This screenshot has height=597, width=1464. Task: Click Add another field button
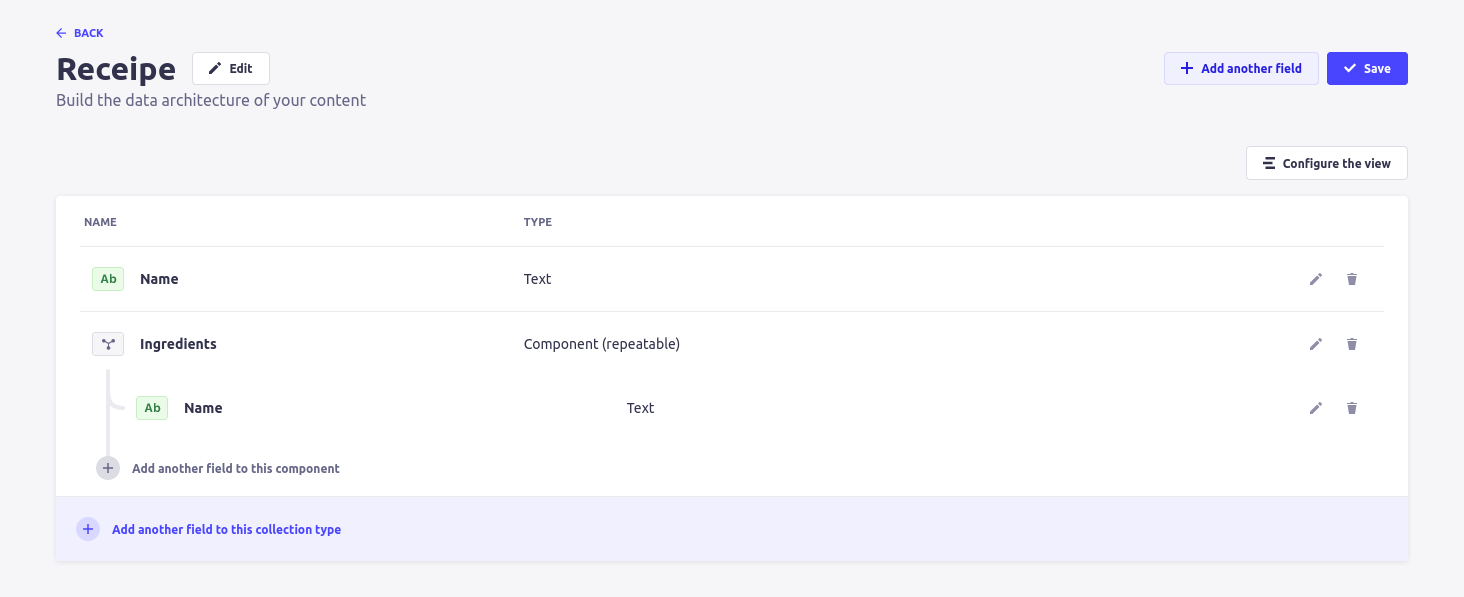coord(1241,68)
